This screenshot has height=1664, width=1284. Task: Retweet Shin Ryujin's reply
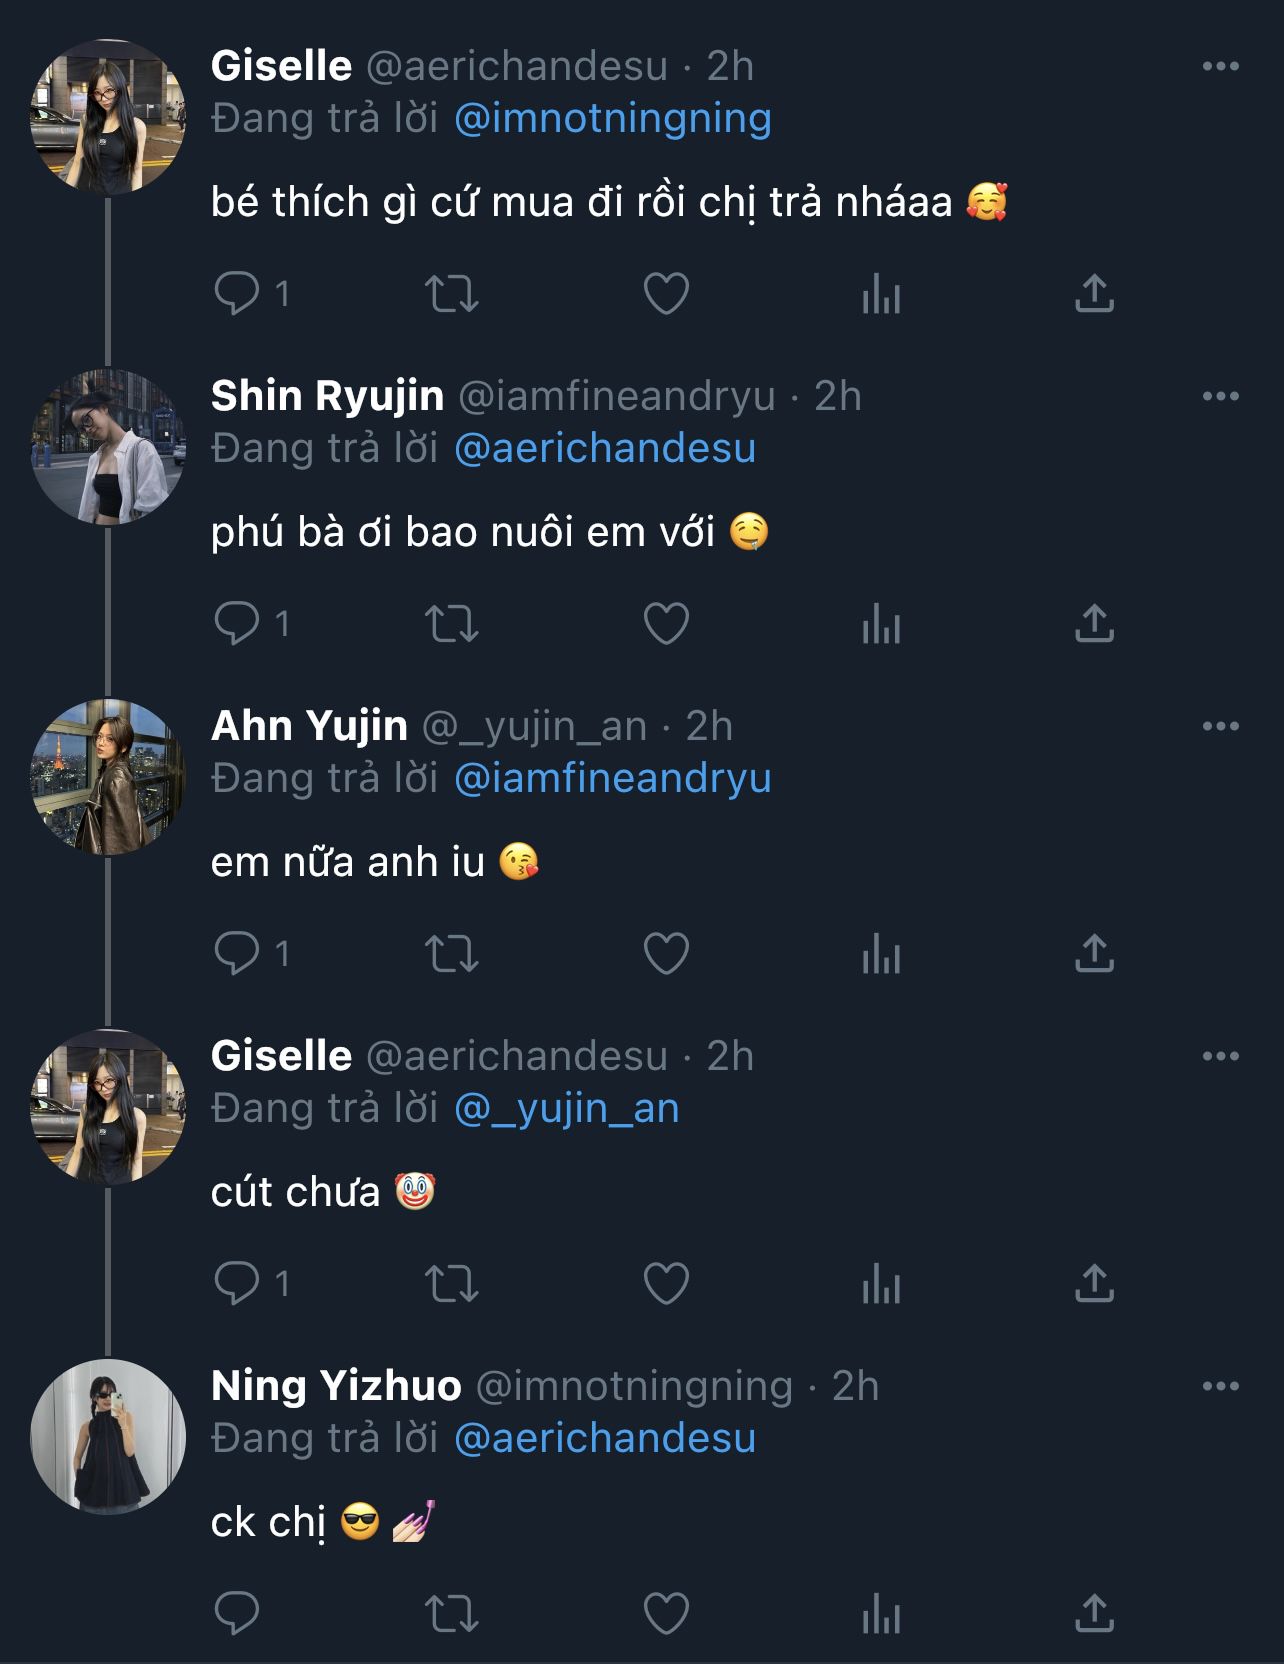point(452,624)
